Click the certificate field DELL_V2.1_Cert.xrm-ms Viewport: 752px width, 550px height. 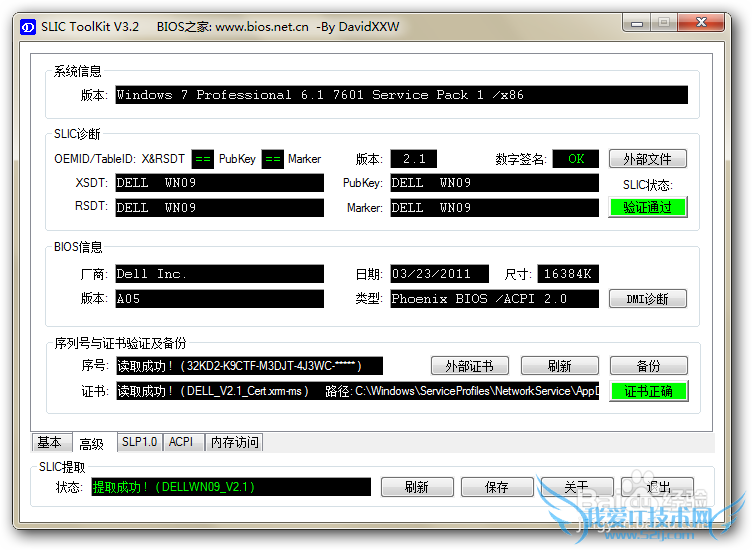point(358,391)
